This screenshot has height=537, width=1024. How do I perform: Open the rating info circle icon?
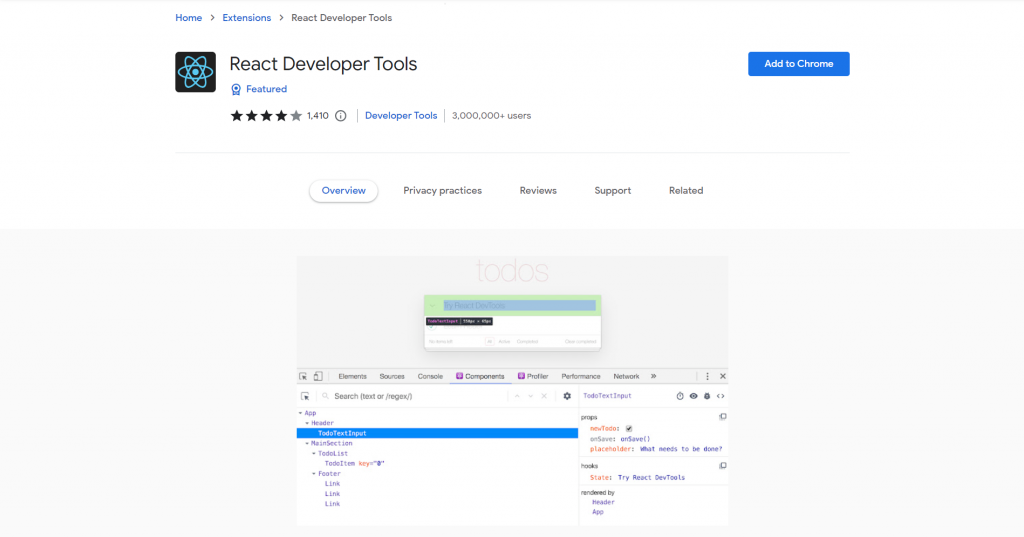341,116
